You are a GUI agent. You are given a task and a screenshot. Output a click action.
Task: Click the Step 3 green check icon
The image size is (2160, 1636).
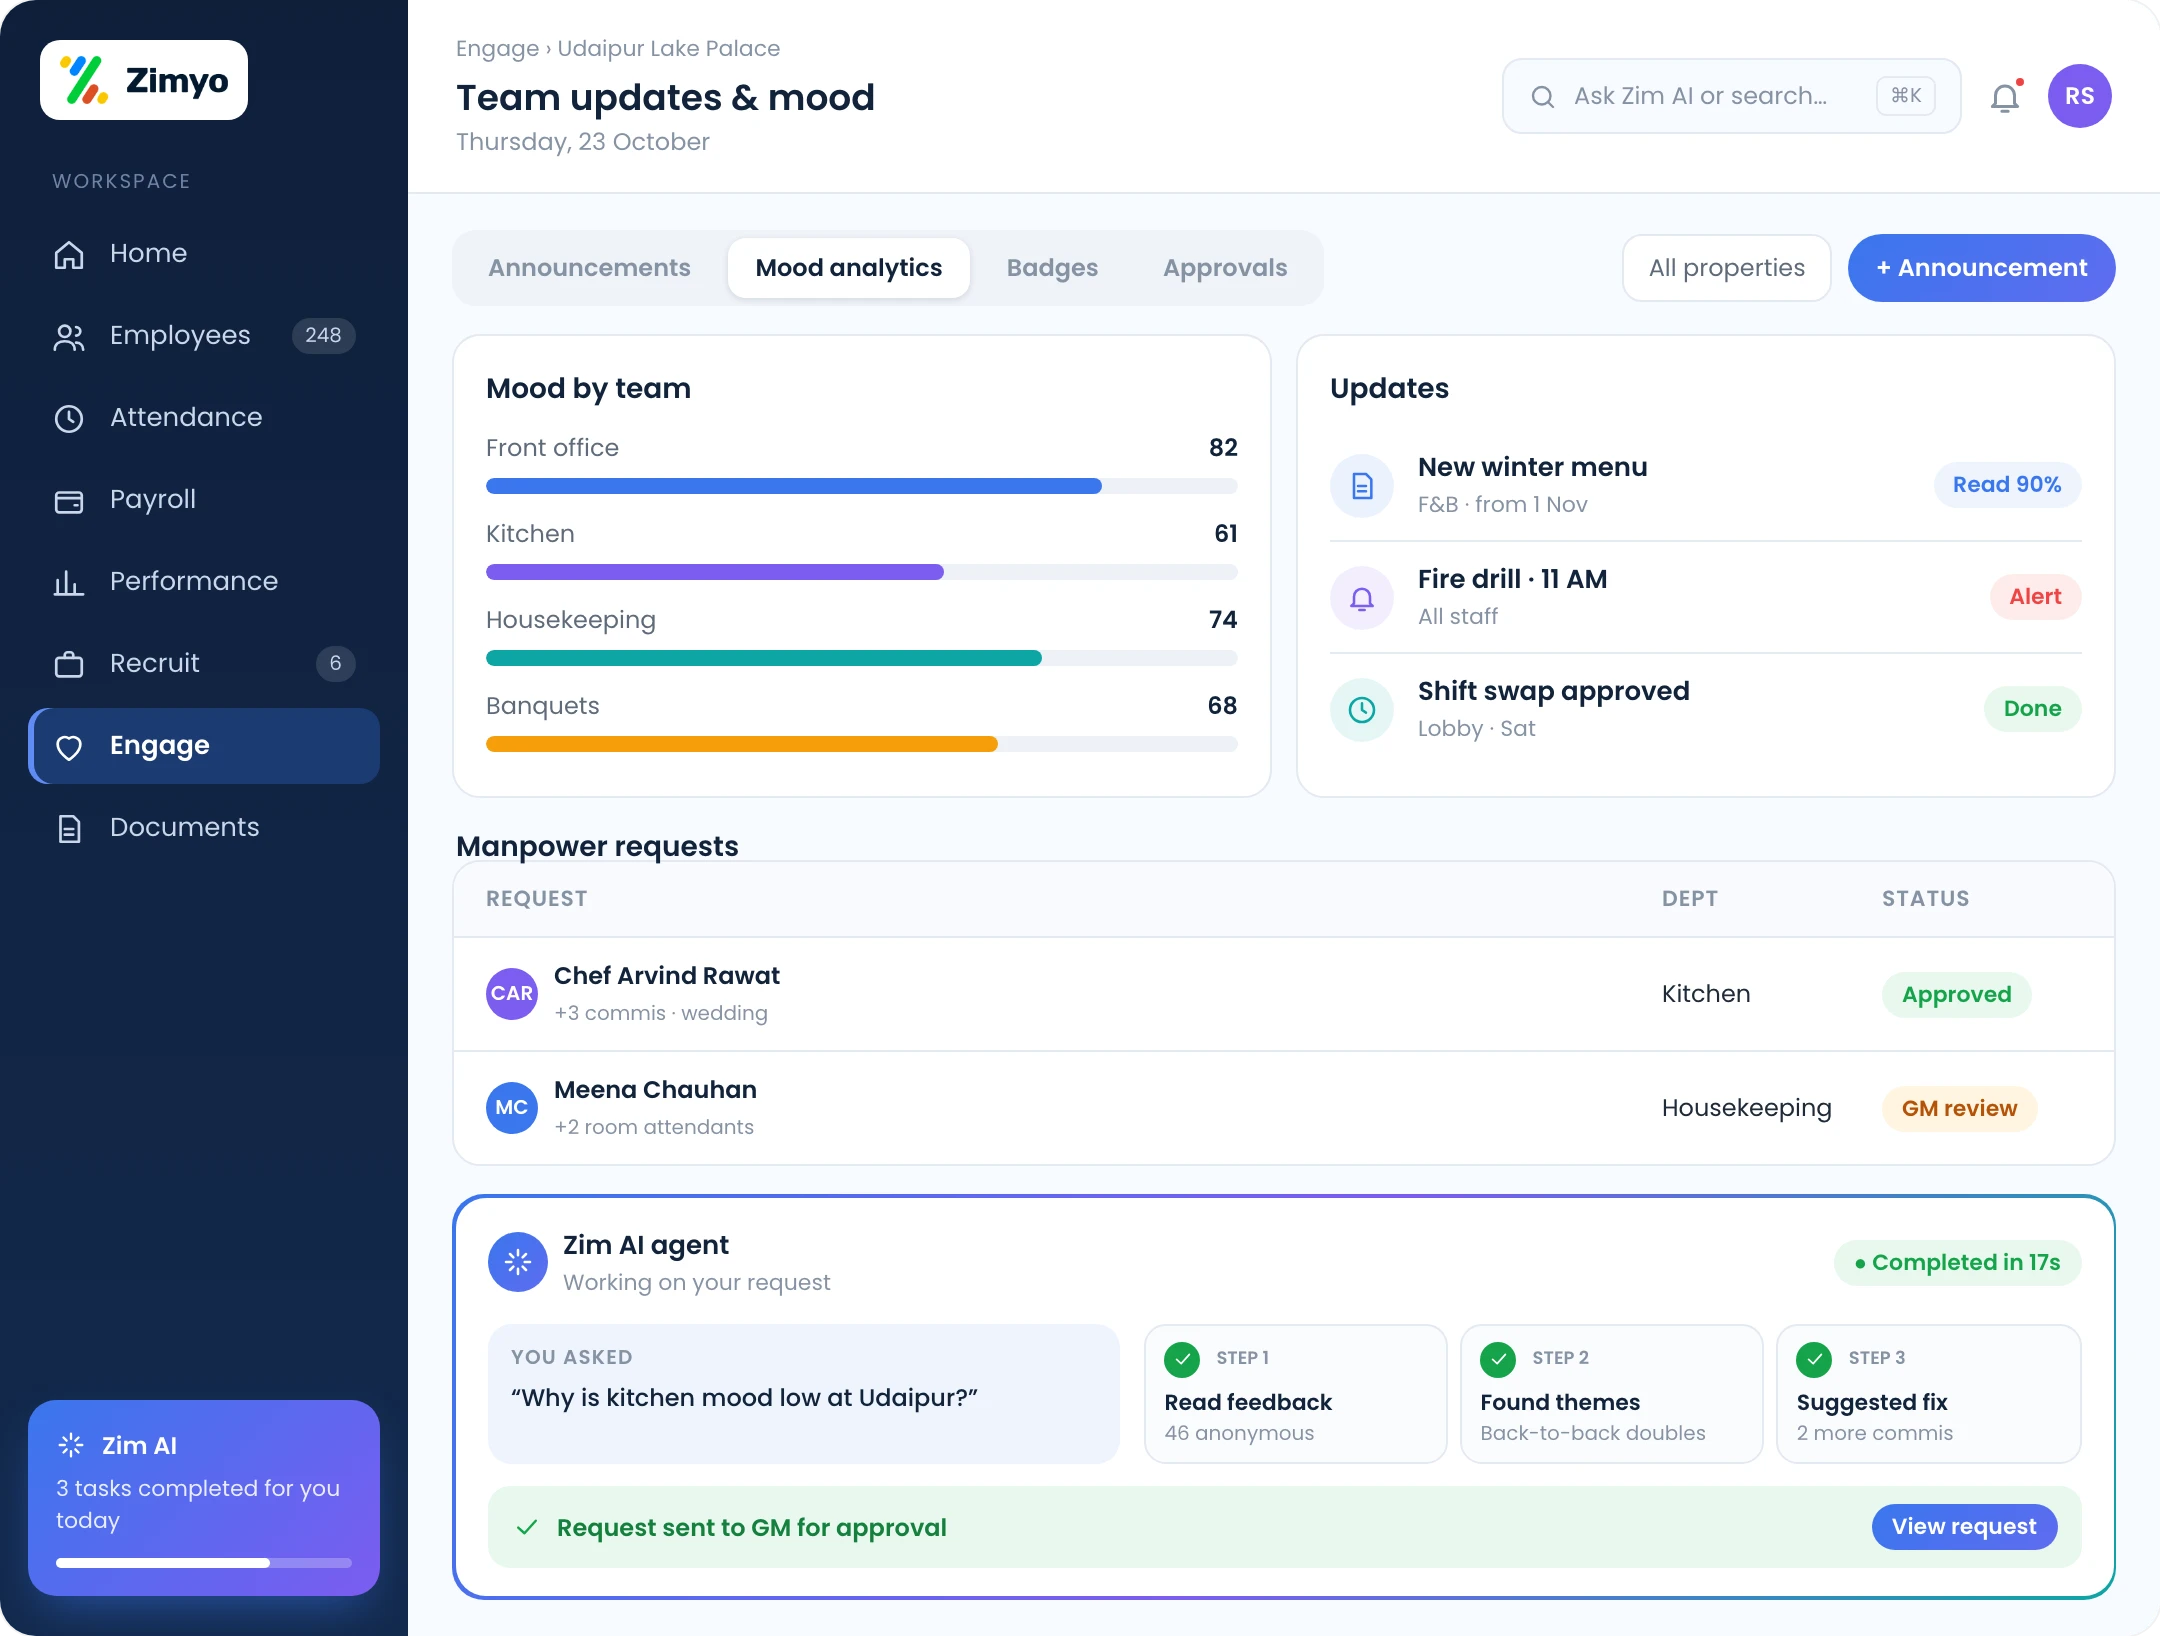click(1814, 1359)
